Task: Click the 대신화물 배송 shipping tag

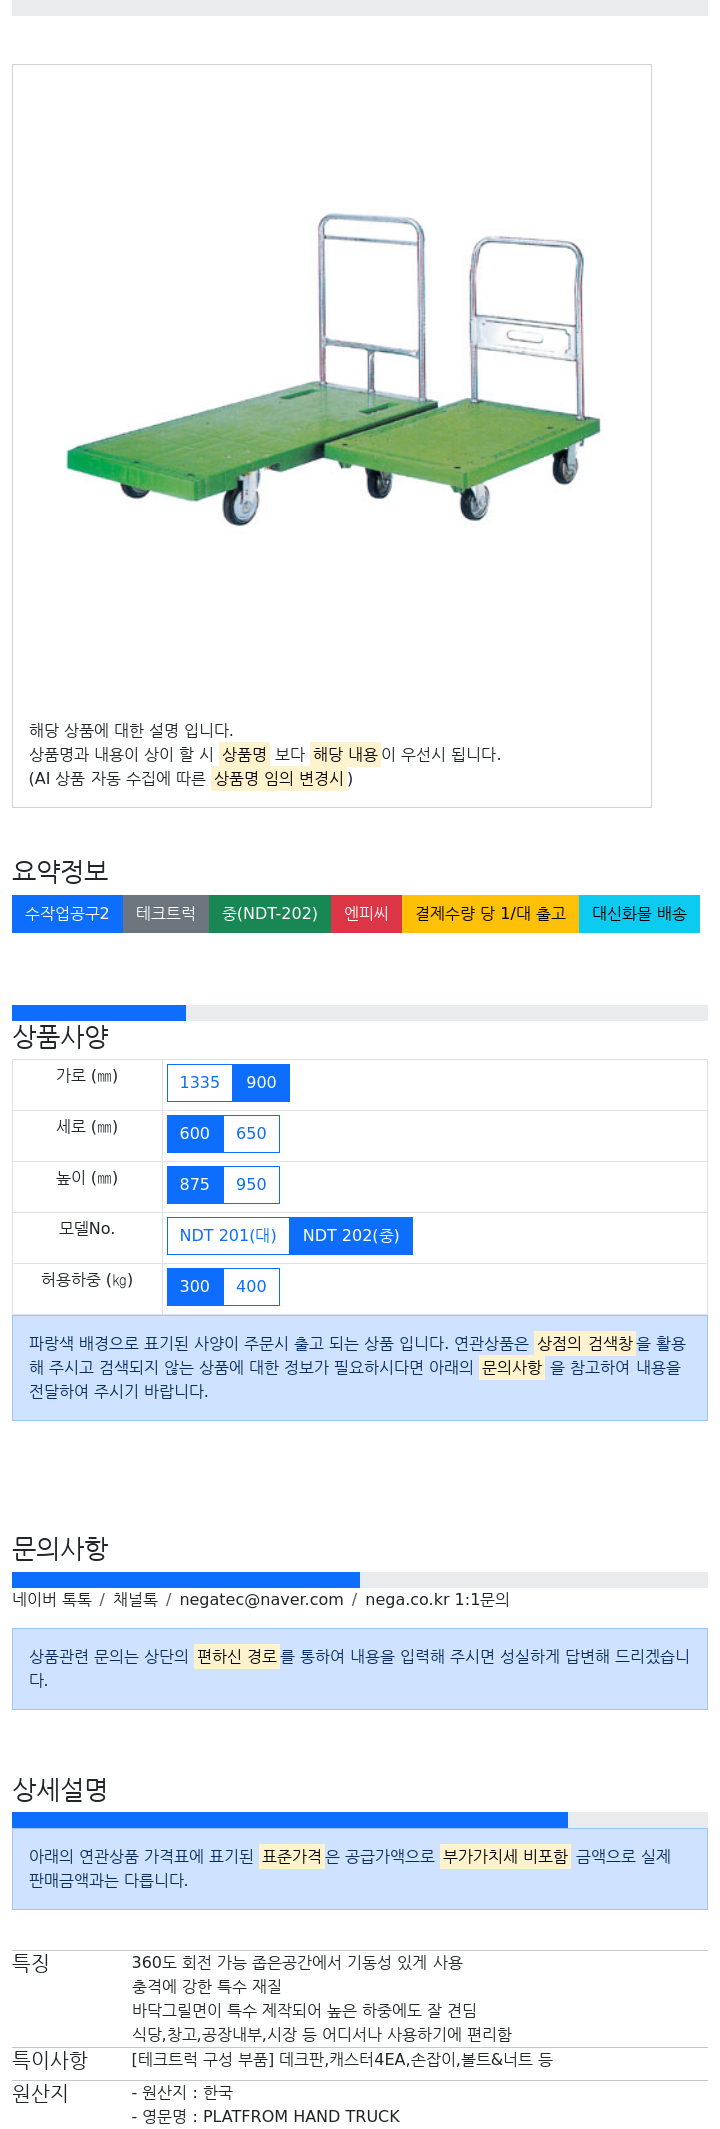Action: 639,914
